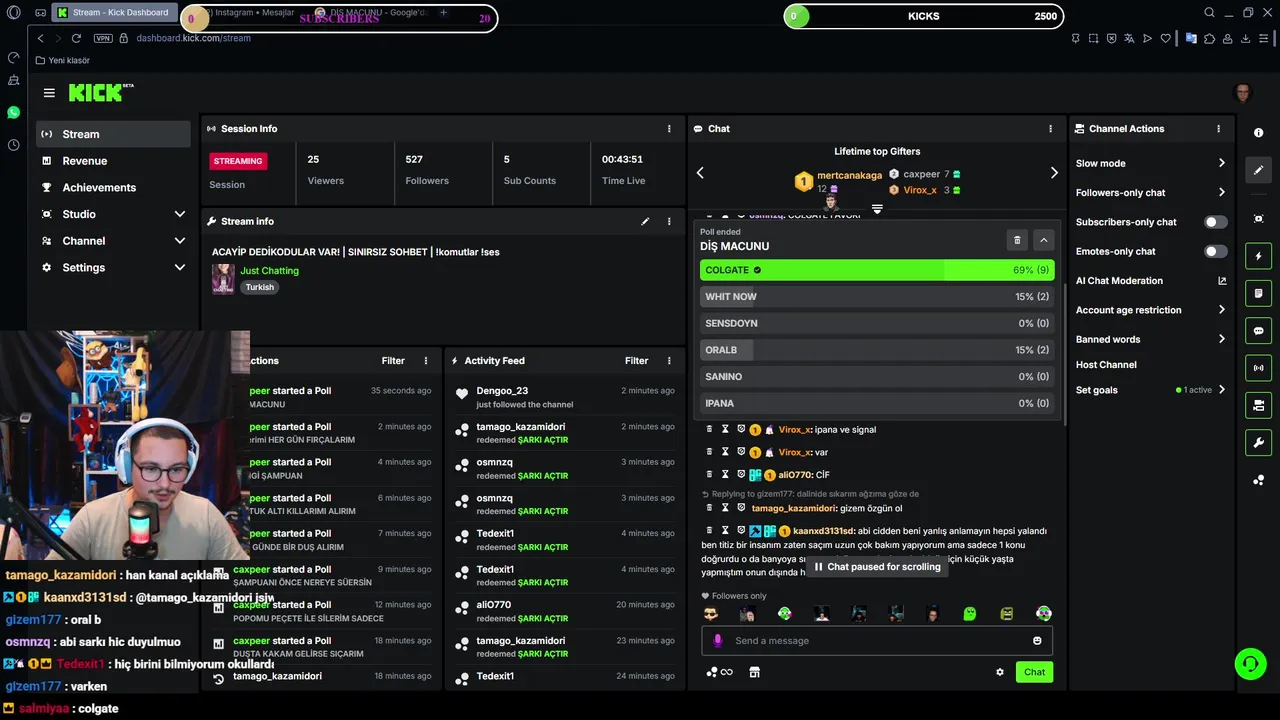Open Slow mode options arrow
This screenshot has width=1280, height=720.
[x=1221, y=163]
